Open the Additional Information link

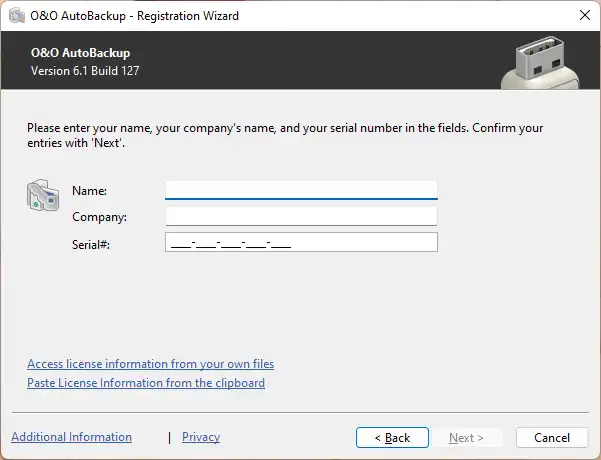72,437
